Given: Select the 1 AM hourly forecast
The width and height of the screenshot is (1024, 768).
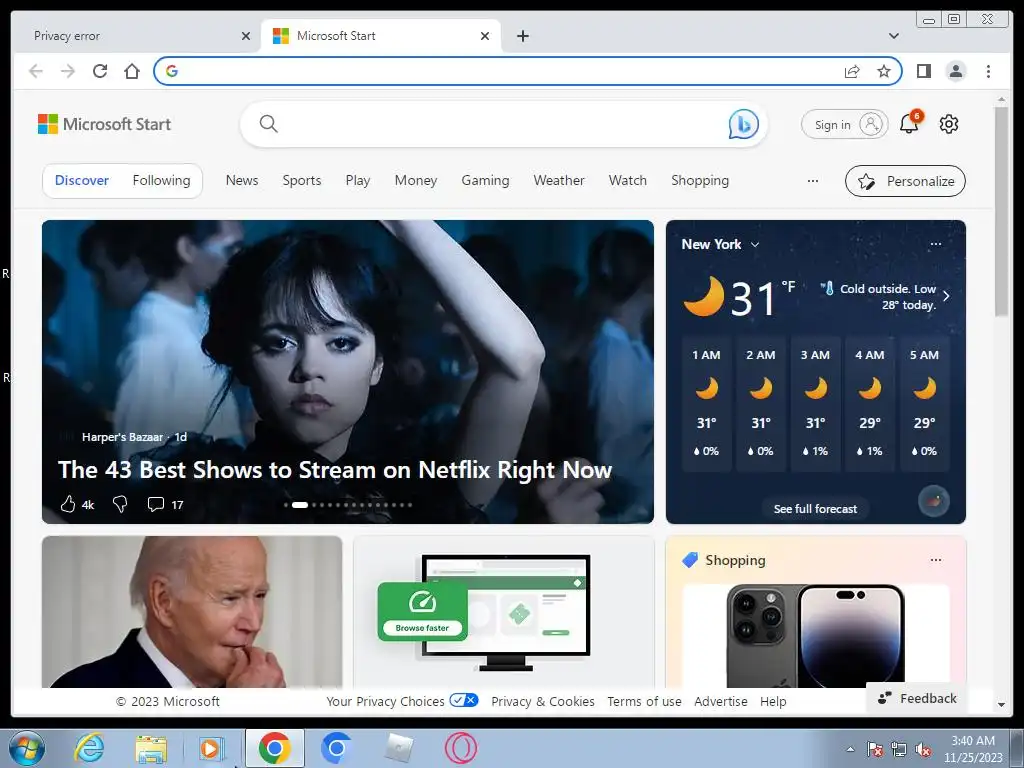Looking at the screenshot, I should [x=706, y=403].
